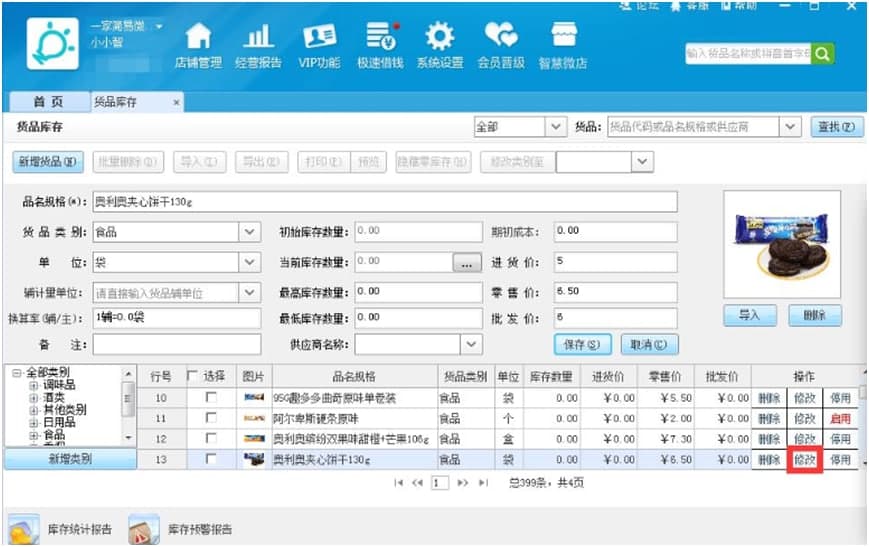Screen dimensions: 869x547
Task: Expand the 调味品 tree node
Action: click(33, 385)
